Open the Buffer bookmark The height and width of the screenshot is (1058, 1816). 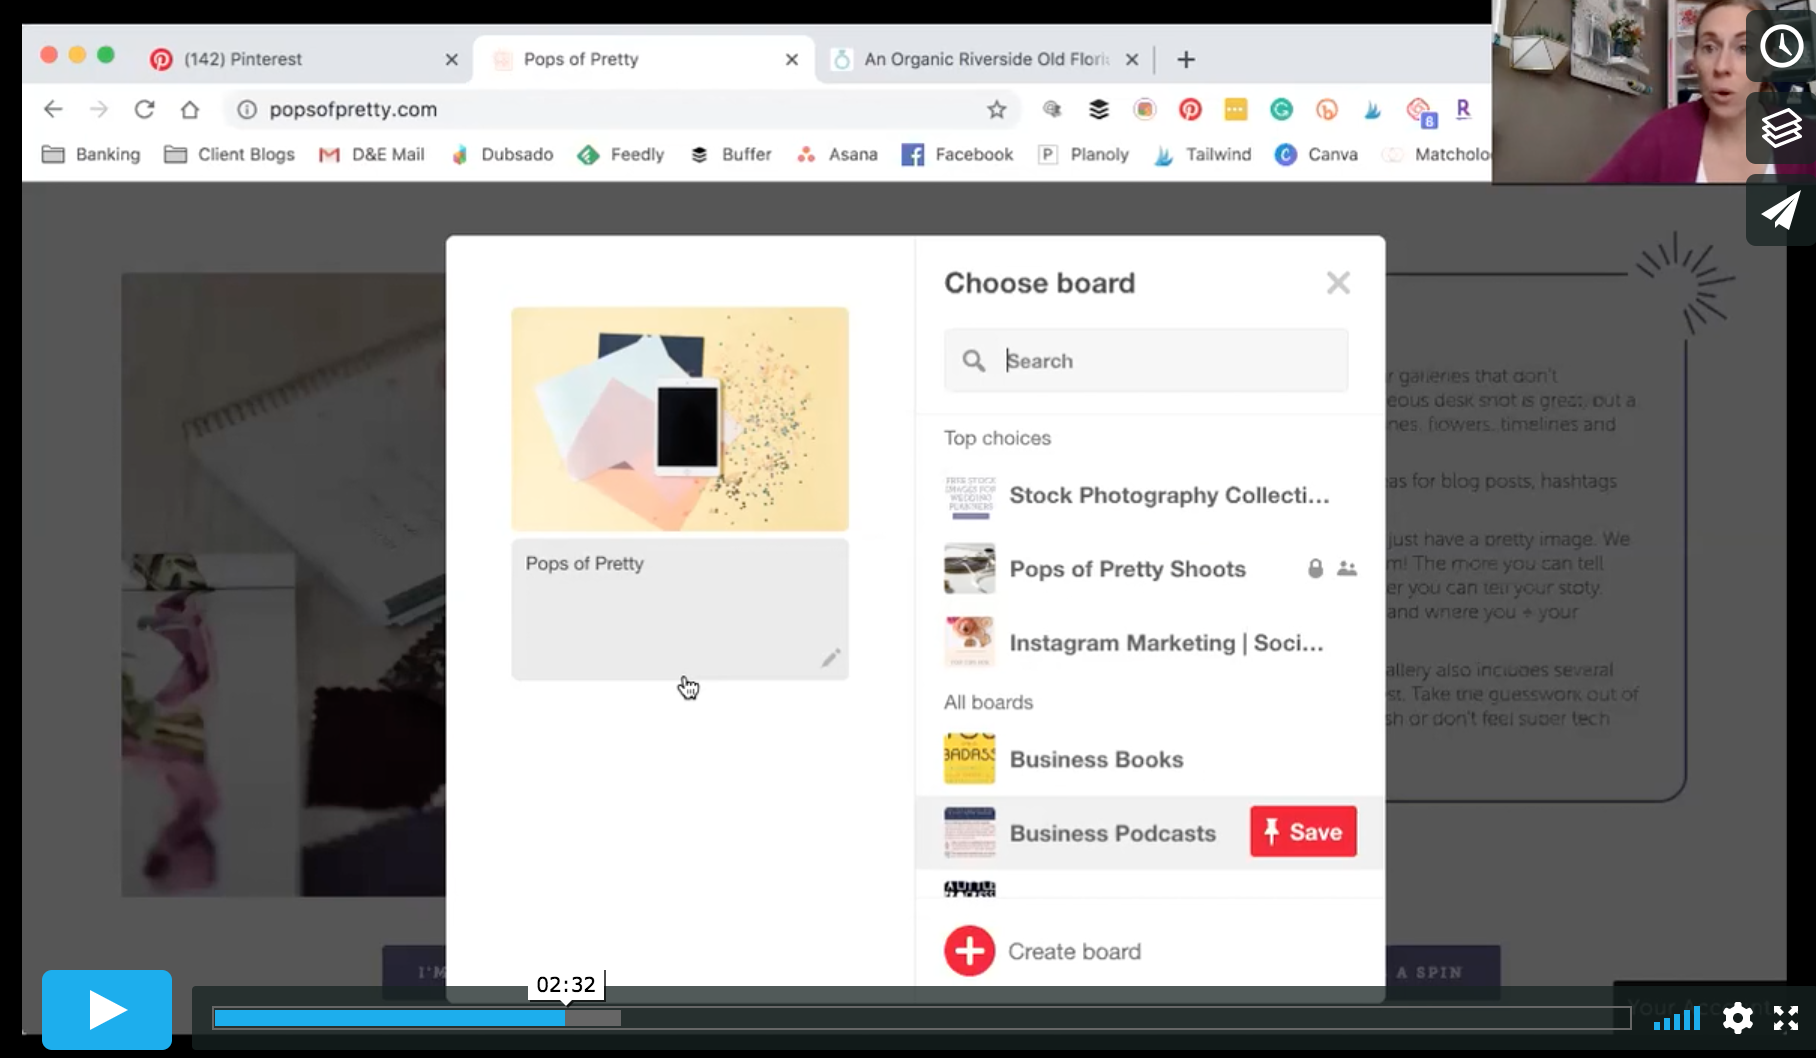tap(731, 154)
